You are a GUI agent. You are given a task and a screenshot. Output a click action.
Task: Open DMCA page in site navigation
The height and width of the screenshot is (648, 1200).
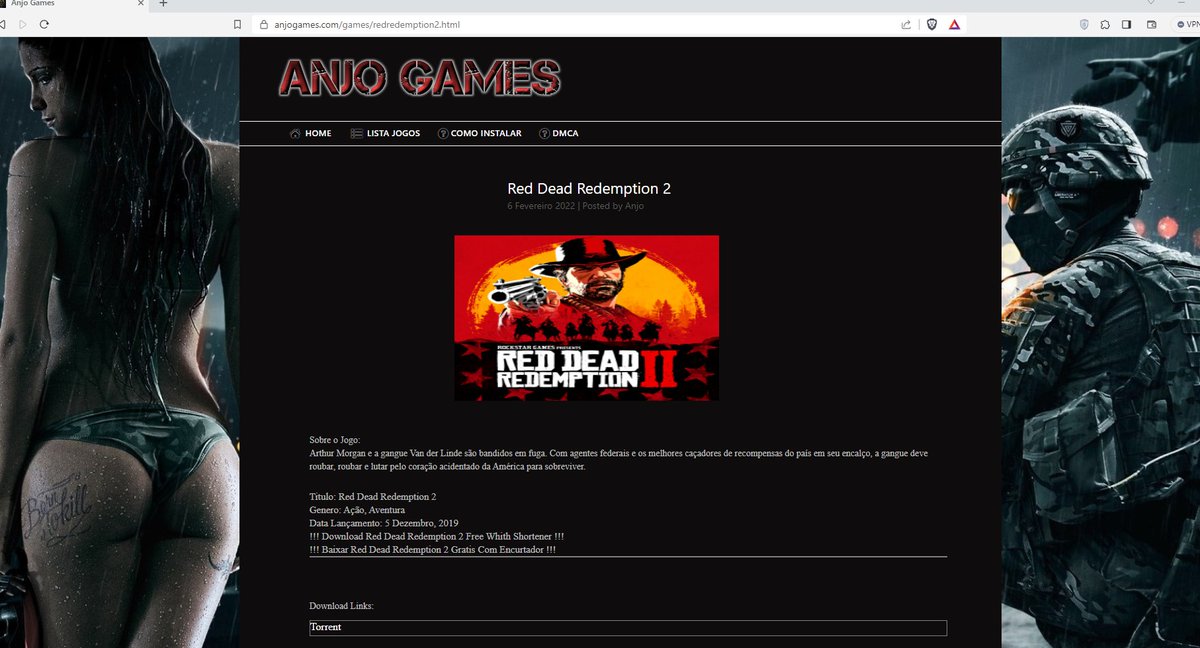click(x=558, y=133)
